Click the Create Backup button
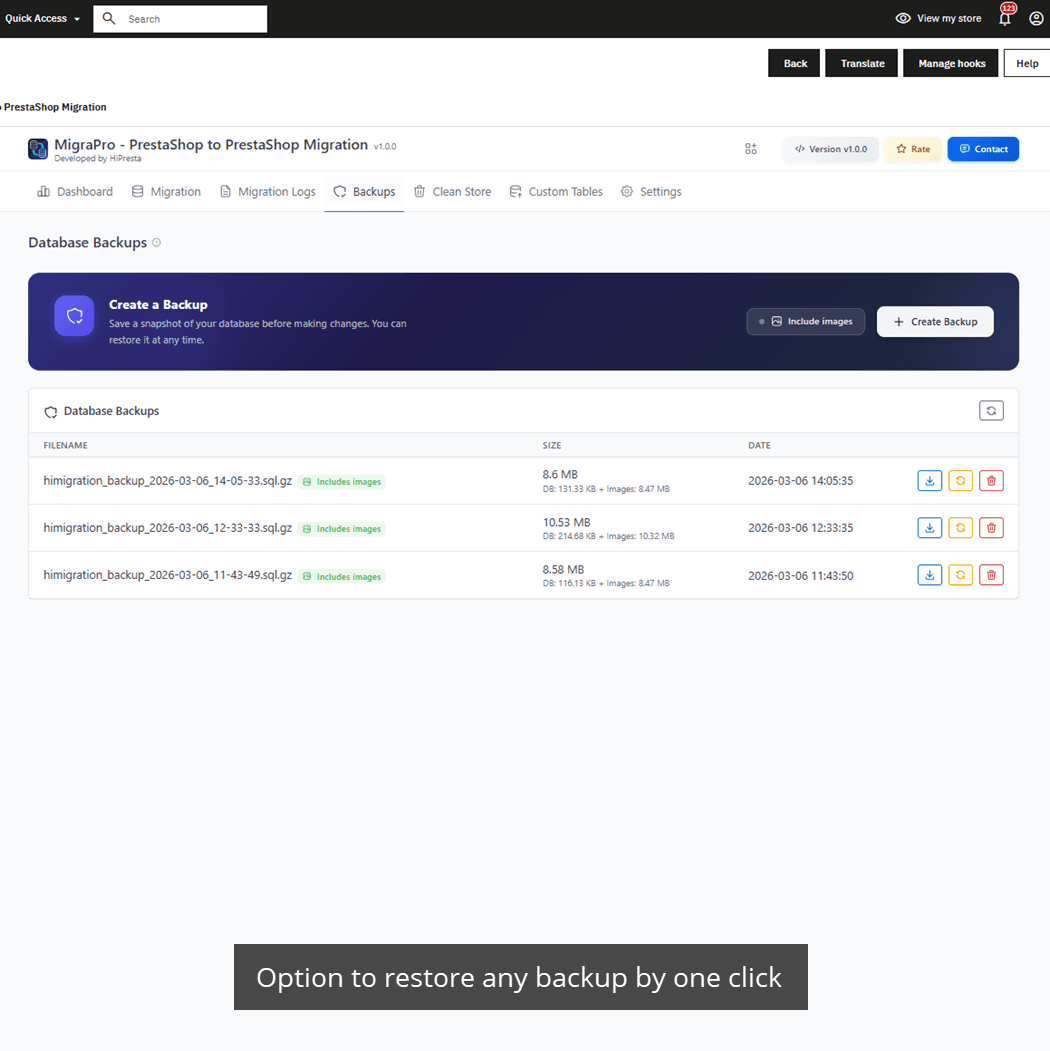Image resolution: width=1050 pixels, height=1051 pixels. tap(935, 322)
